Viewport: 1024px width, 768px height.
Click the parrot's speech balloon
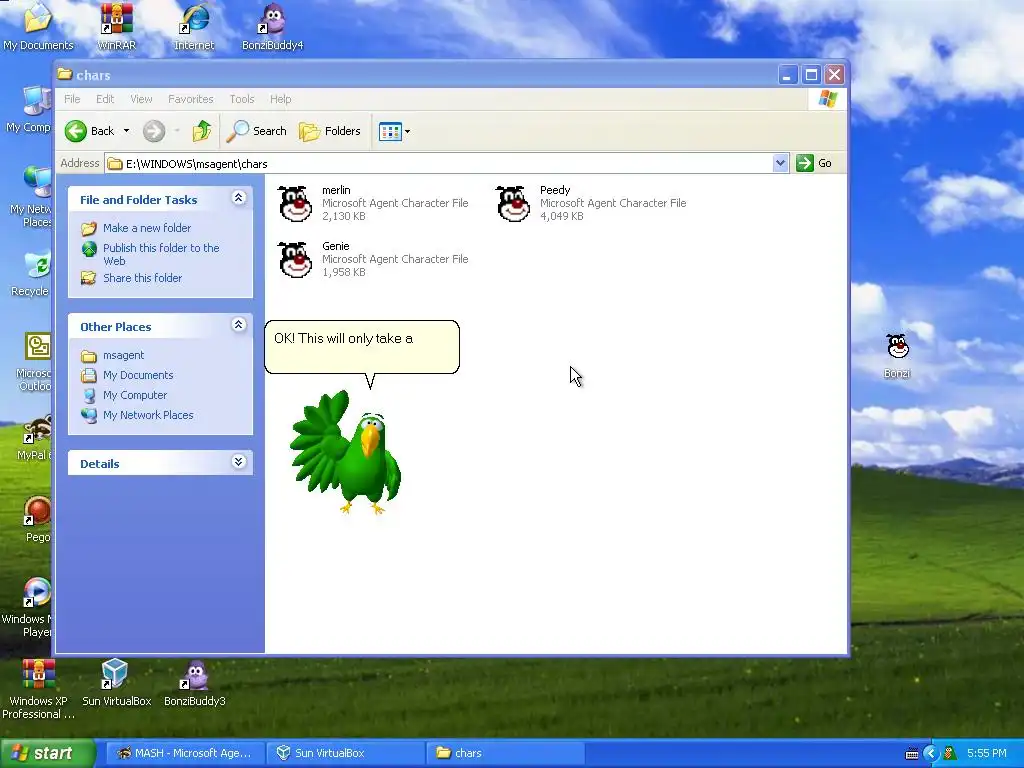(362, 347)
